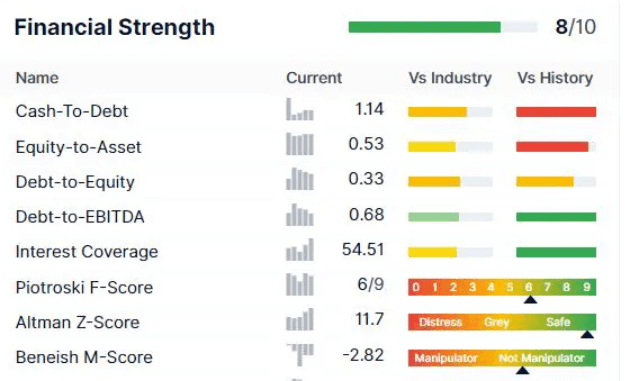This screenshot has height=381, width=644.
Task: Select the Altman Z-Score metric name
Action: click(x=78, y=322)
